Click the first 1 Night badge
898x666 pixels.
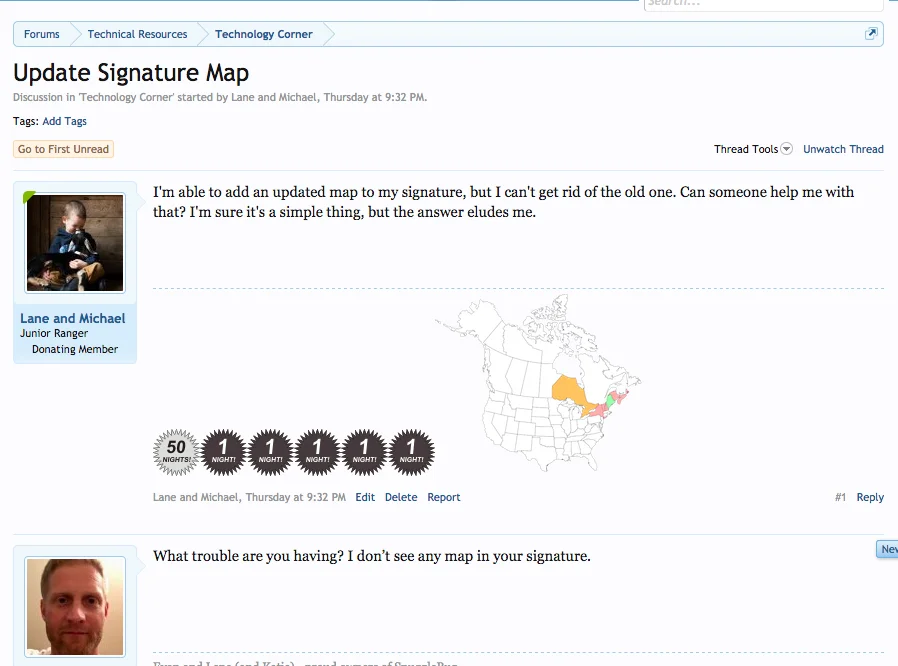[x=223, y=452]
